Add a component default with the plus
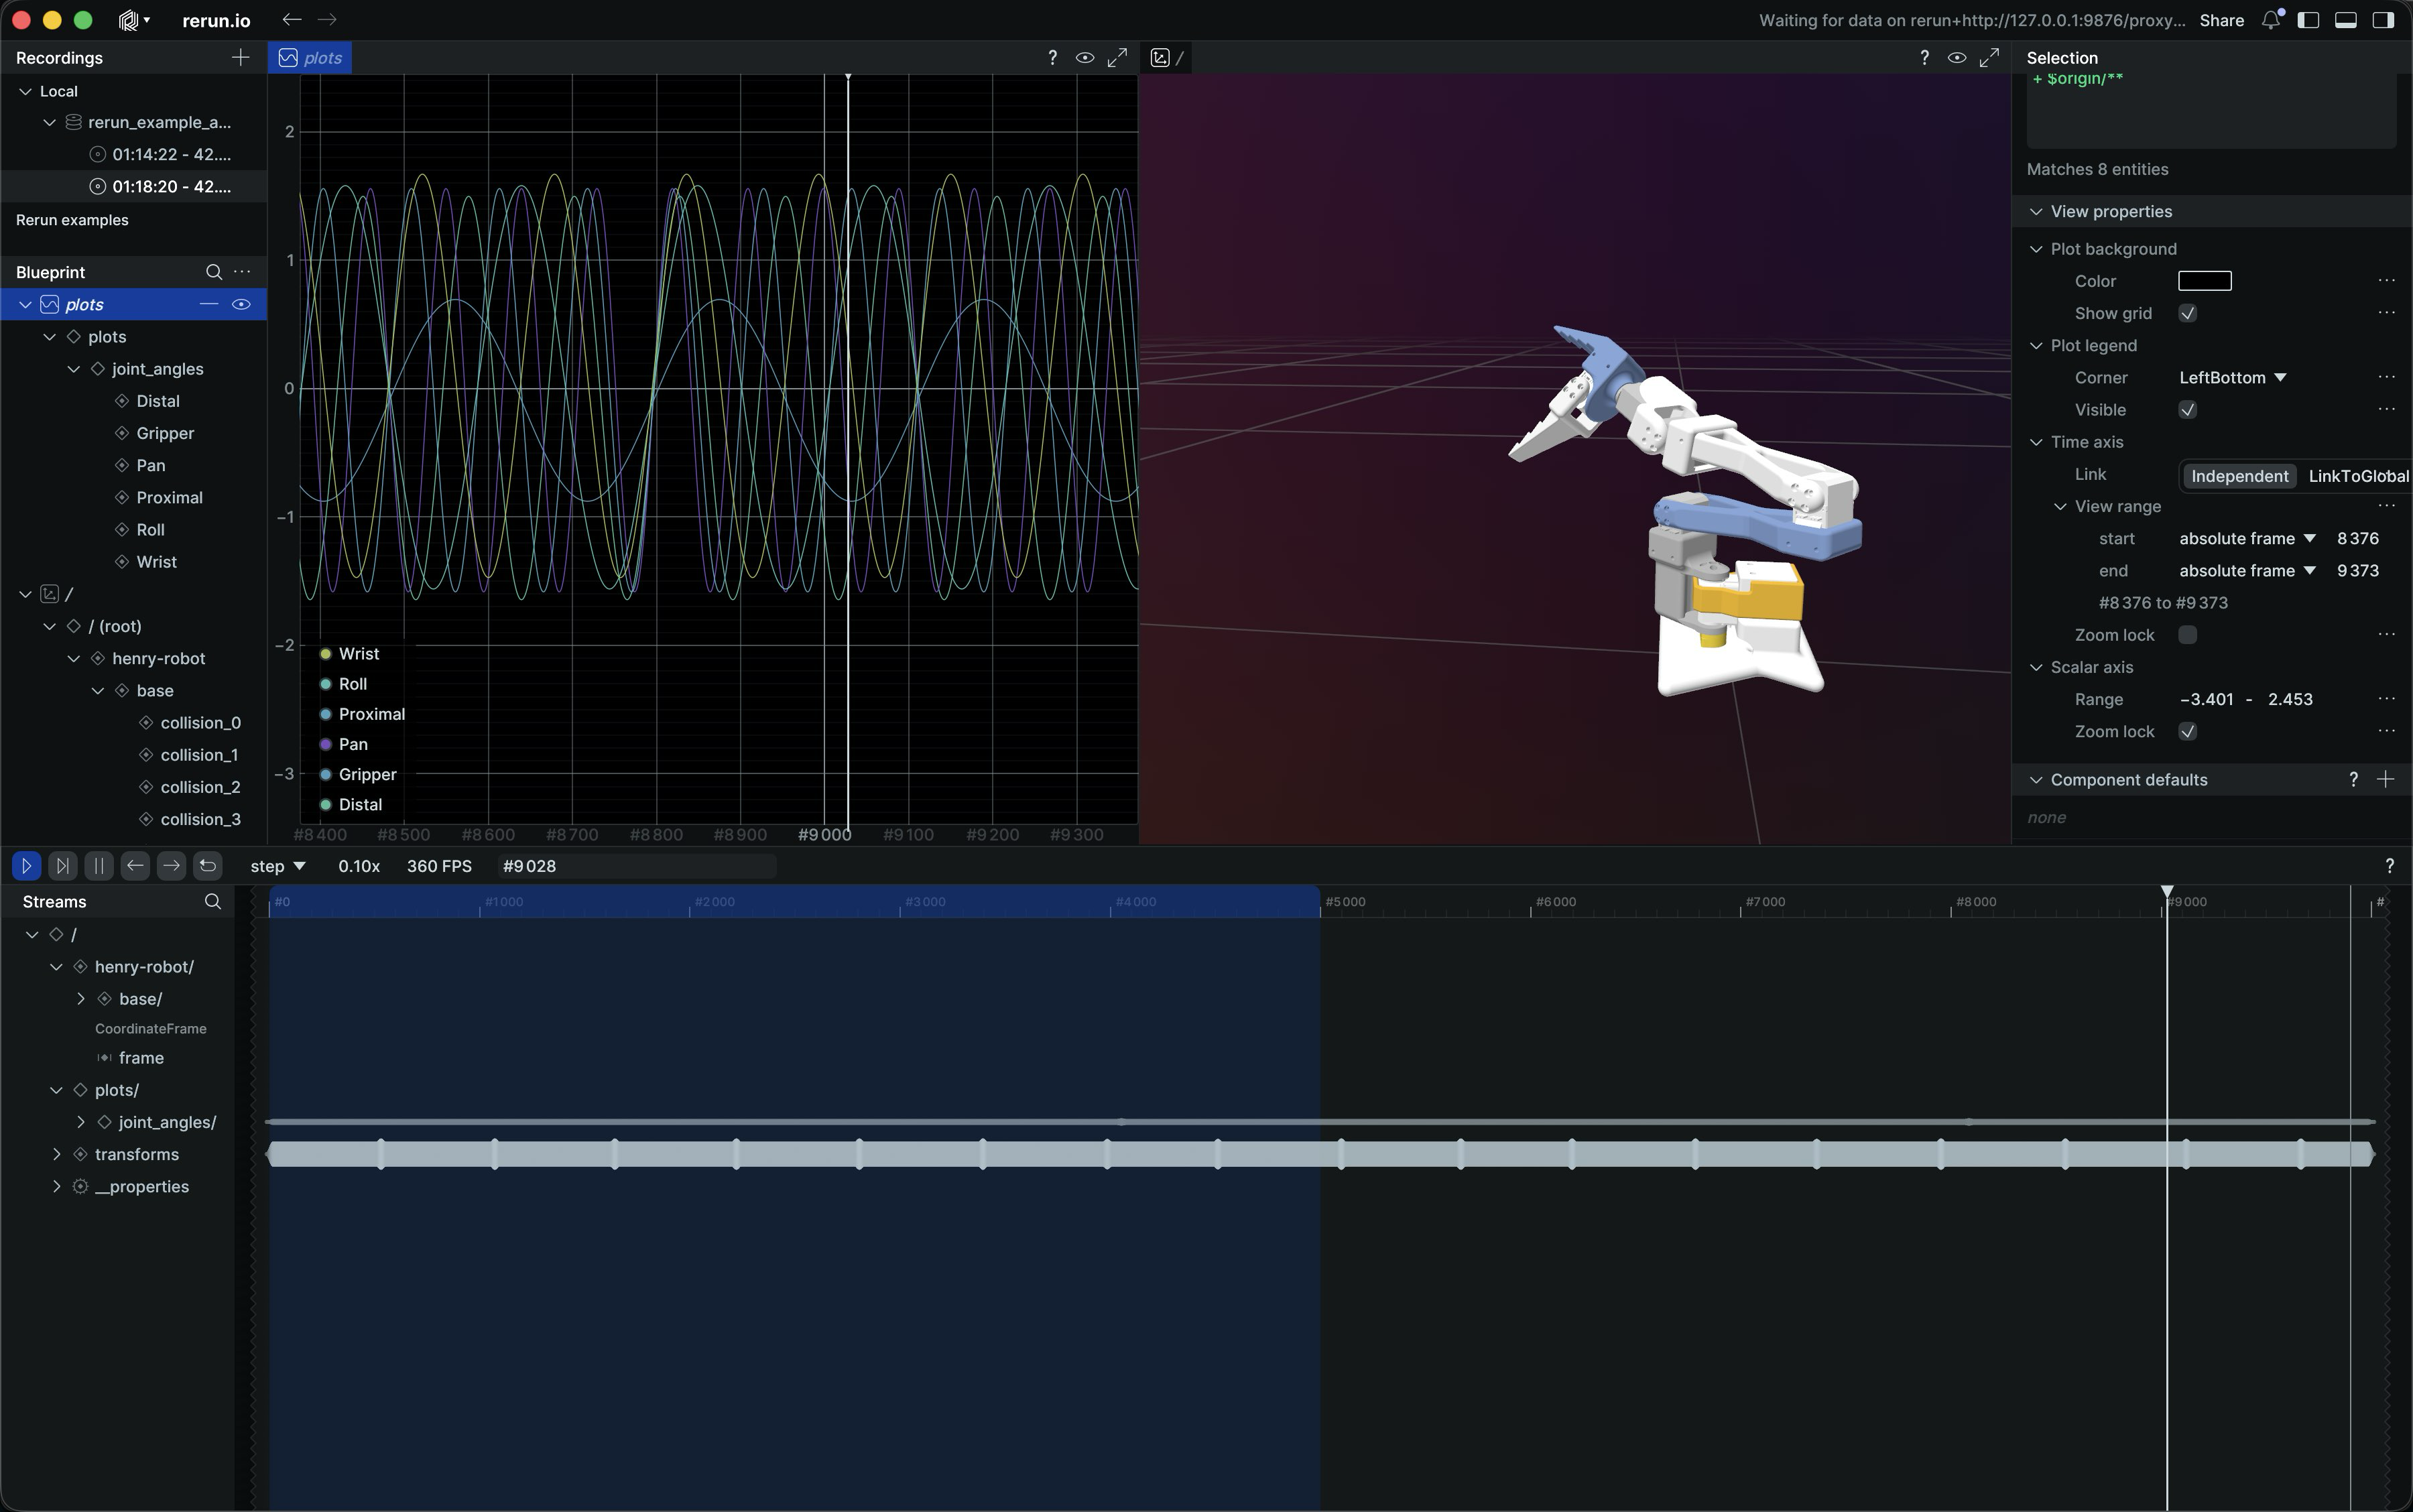Viewport: 2413px width, 1512px height. tap(2386, 780)
